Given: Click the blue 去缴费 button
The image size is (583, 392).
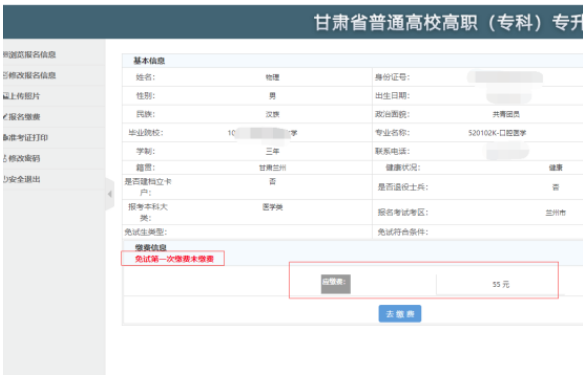Looking at the screenshot, I should pyautogui.click(x=400, y=314).
